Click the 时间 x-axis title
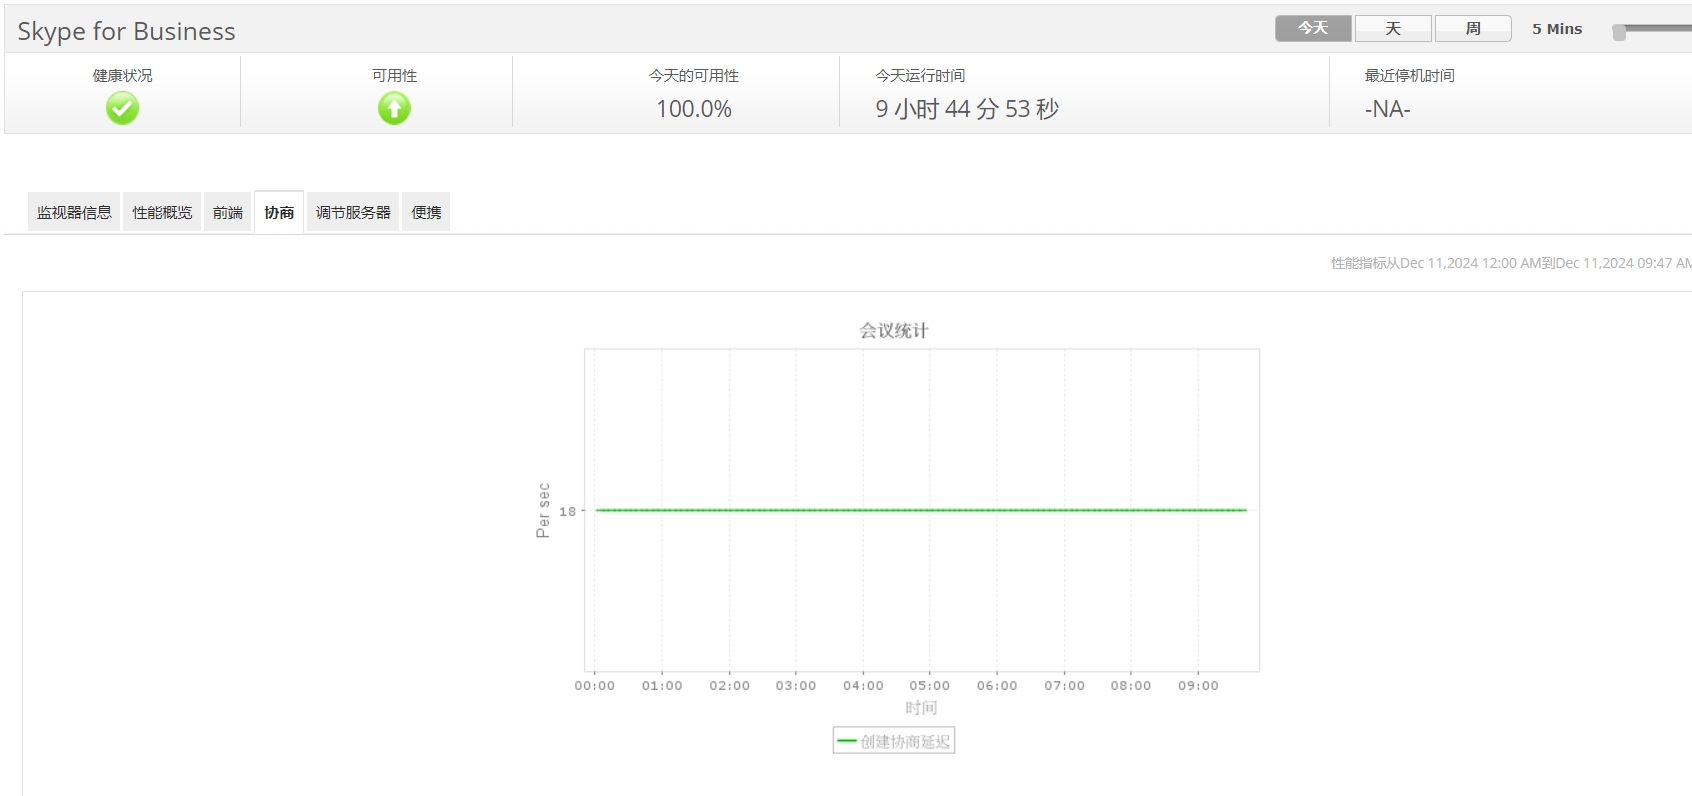 (921, 707)
